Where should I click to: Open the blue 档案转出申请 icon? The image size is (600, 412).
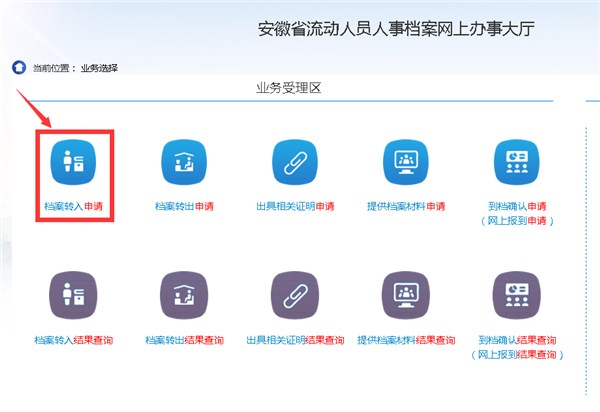(x=184, y=162)
